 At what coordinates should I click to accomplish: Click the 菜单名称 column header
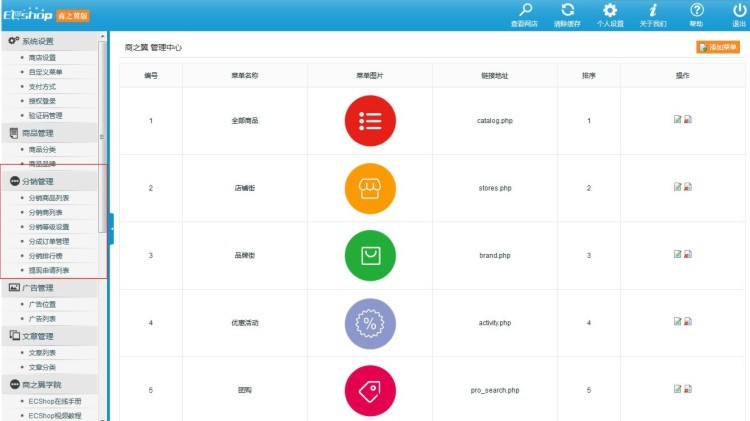pos(244,75)
